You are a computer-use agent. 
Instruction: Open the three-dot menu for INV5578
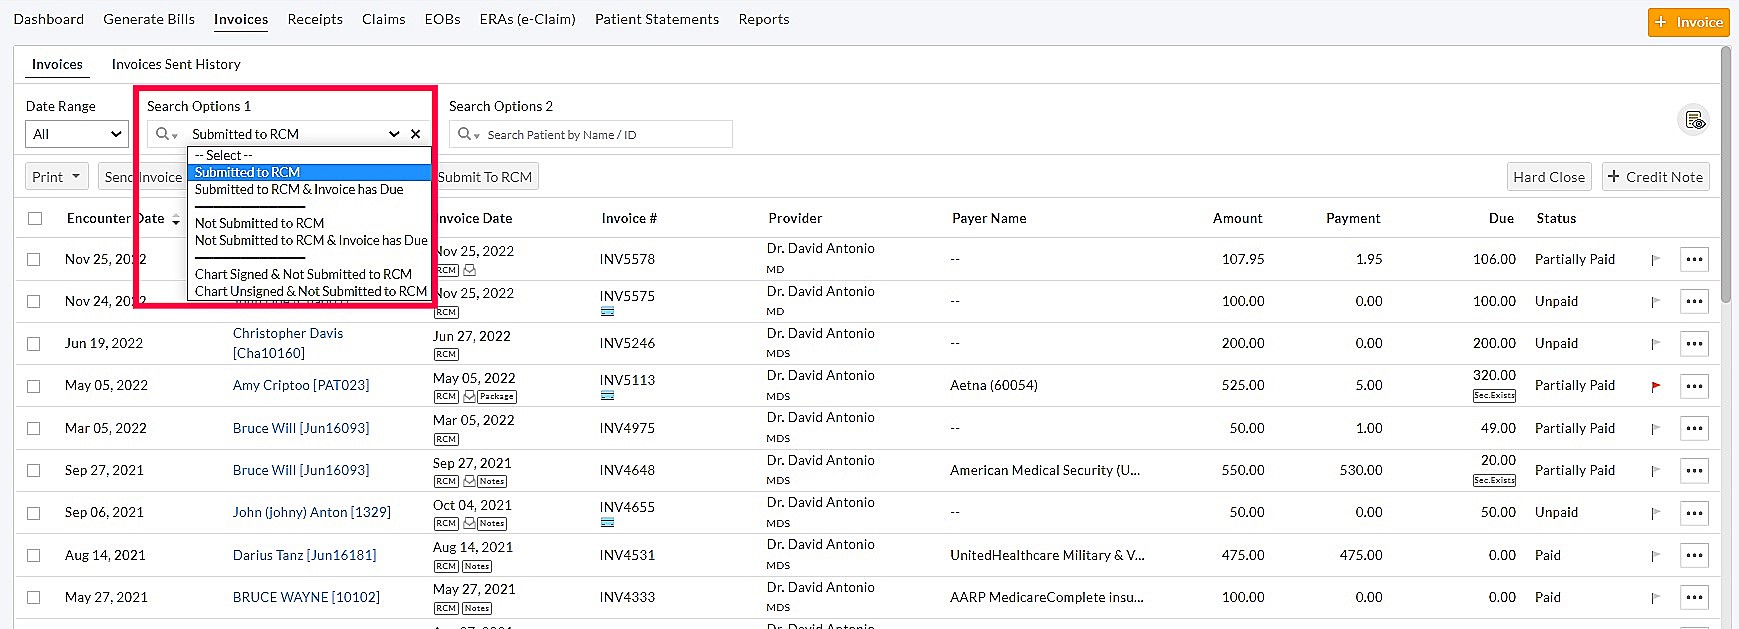pyautogui.click(x=1694, y=260)
